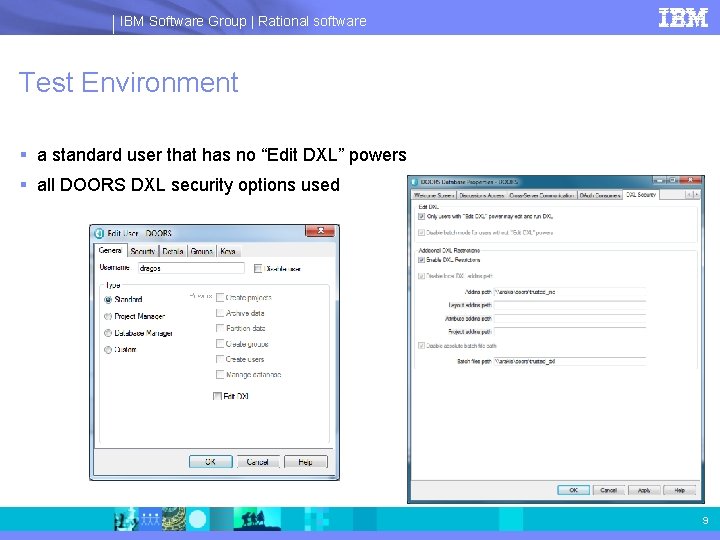The image size is (720, 540).
Task: Click the Database Properties window title icon
Action: (414, 182)
